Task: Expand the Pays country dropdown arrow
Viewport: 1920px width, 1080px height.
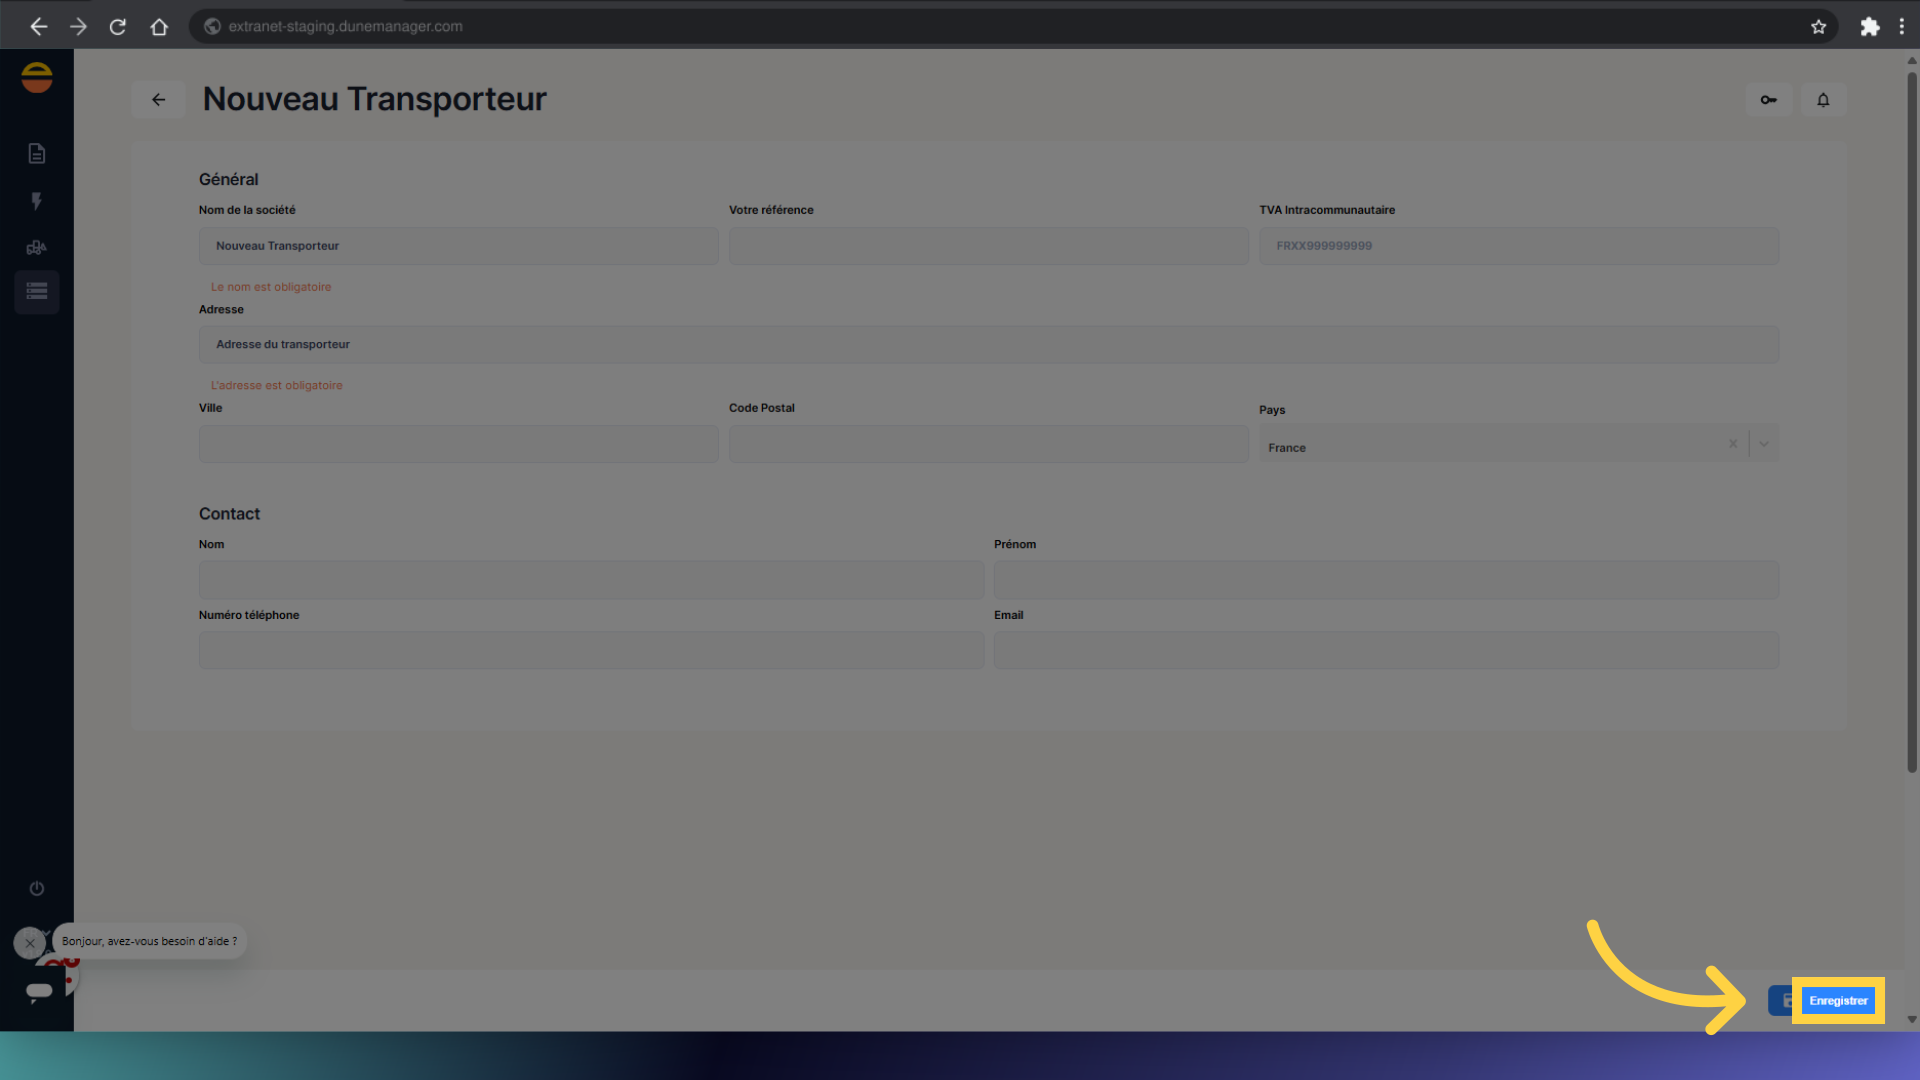Action: pyautogui.click(x=1764, y=444)
